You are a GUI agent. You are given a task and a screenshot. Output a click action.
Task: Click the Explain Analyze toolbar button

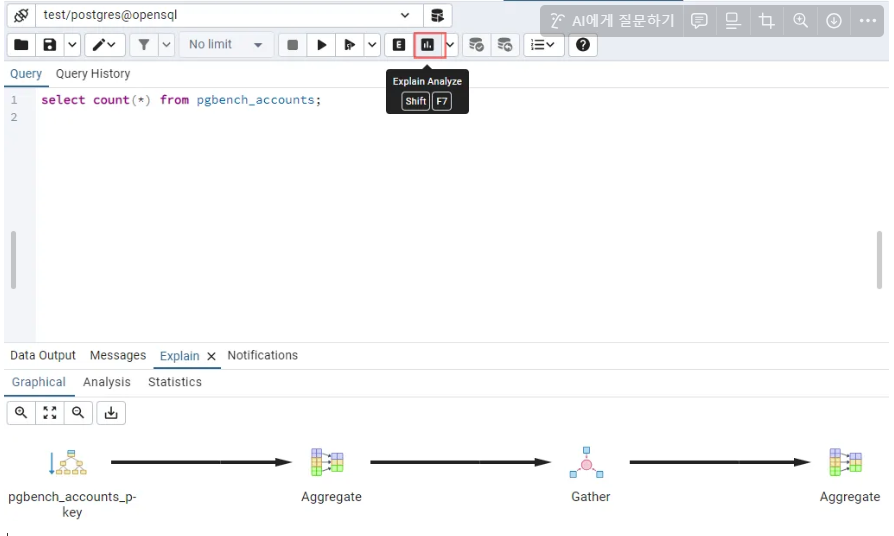(429, 45)
